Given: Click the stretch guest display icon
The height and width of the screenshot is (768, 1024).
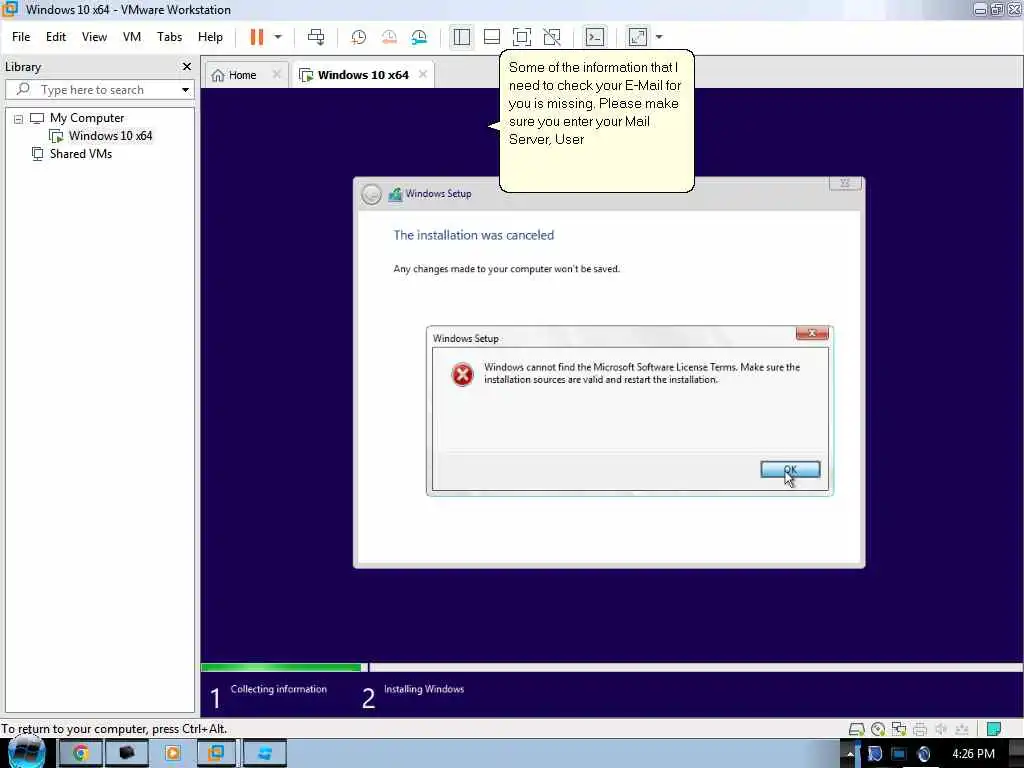Looking at the screenshot, I should pyautogui.click(x=638, y=37).
